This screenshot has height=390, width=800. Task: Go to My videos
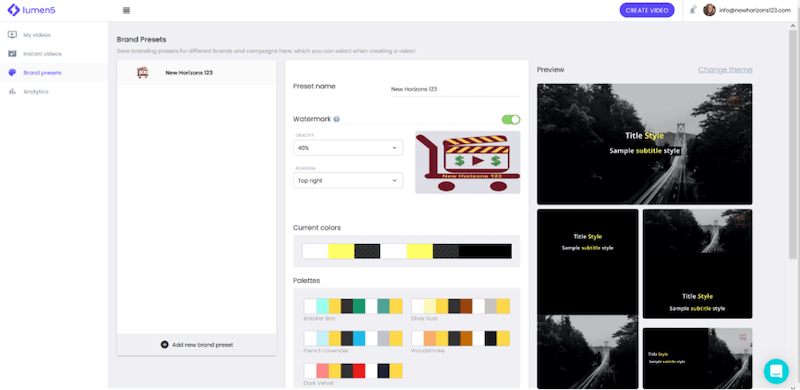[37, 35]
